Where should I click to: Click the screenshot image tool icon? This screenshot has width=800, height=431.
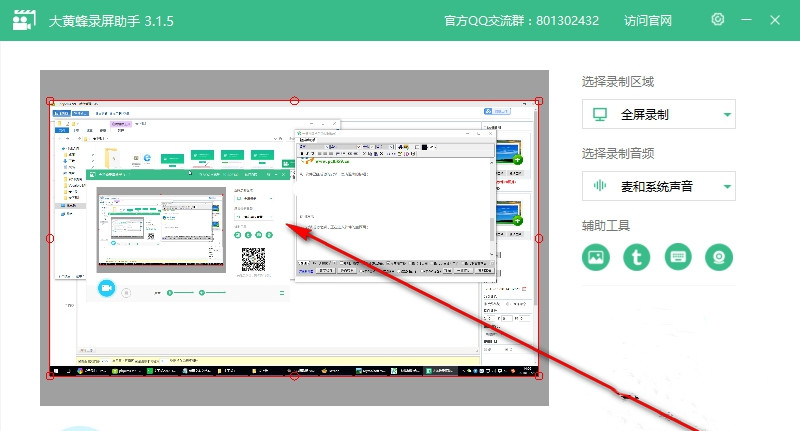595,257
